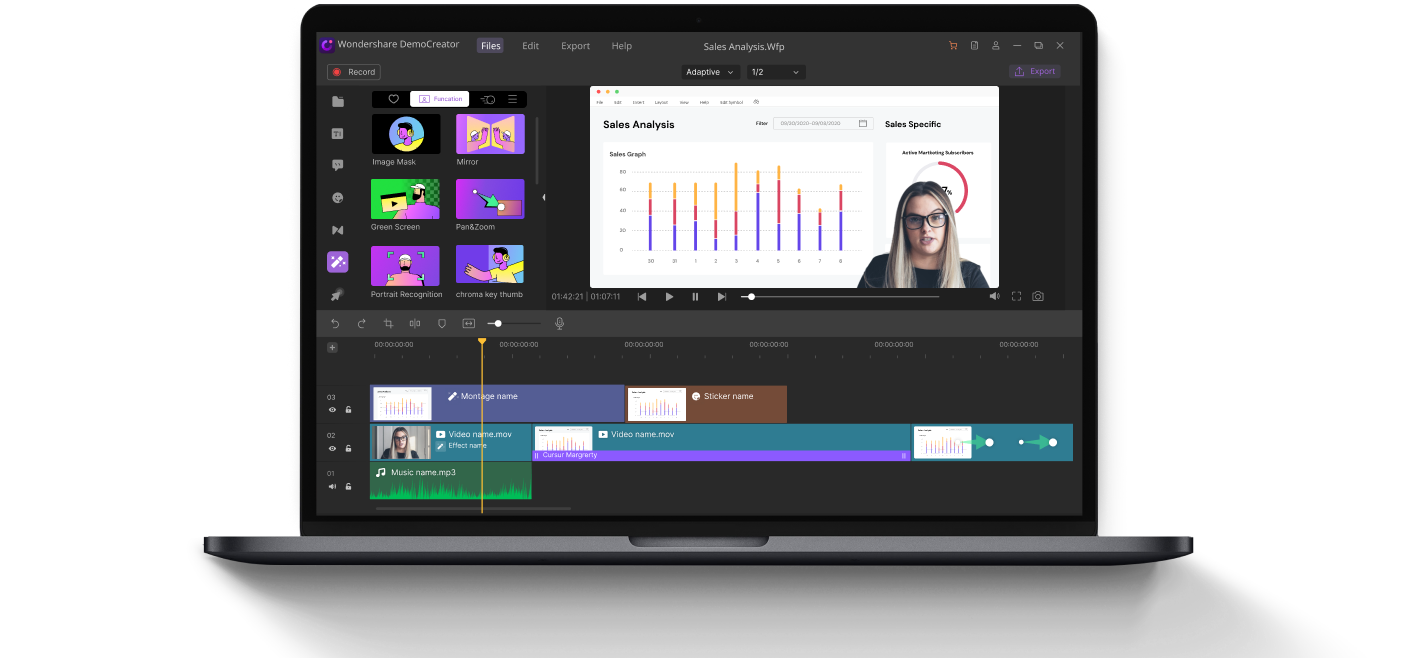1408x658 pixels.
Task: Open the document notes icon in title bar
Action: (974, 46)
